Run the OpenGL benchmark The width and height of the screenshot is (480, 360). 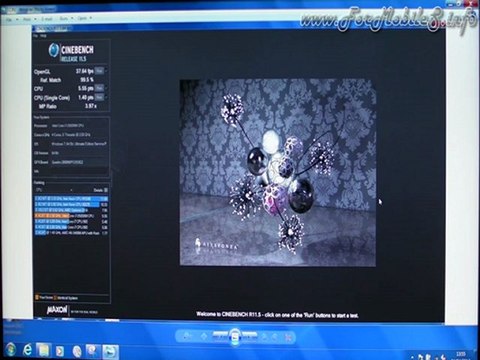[99, 71]
